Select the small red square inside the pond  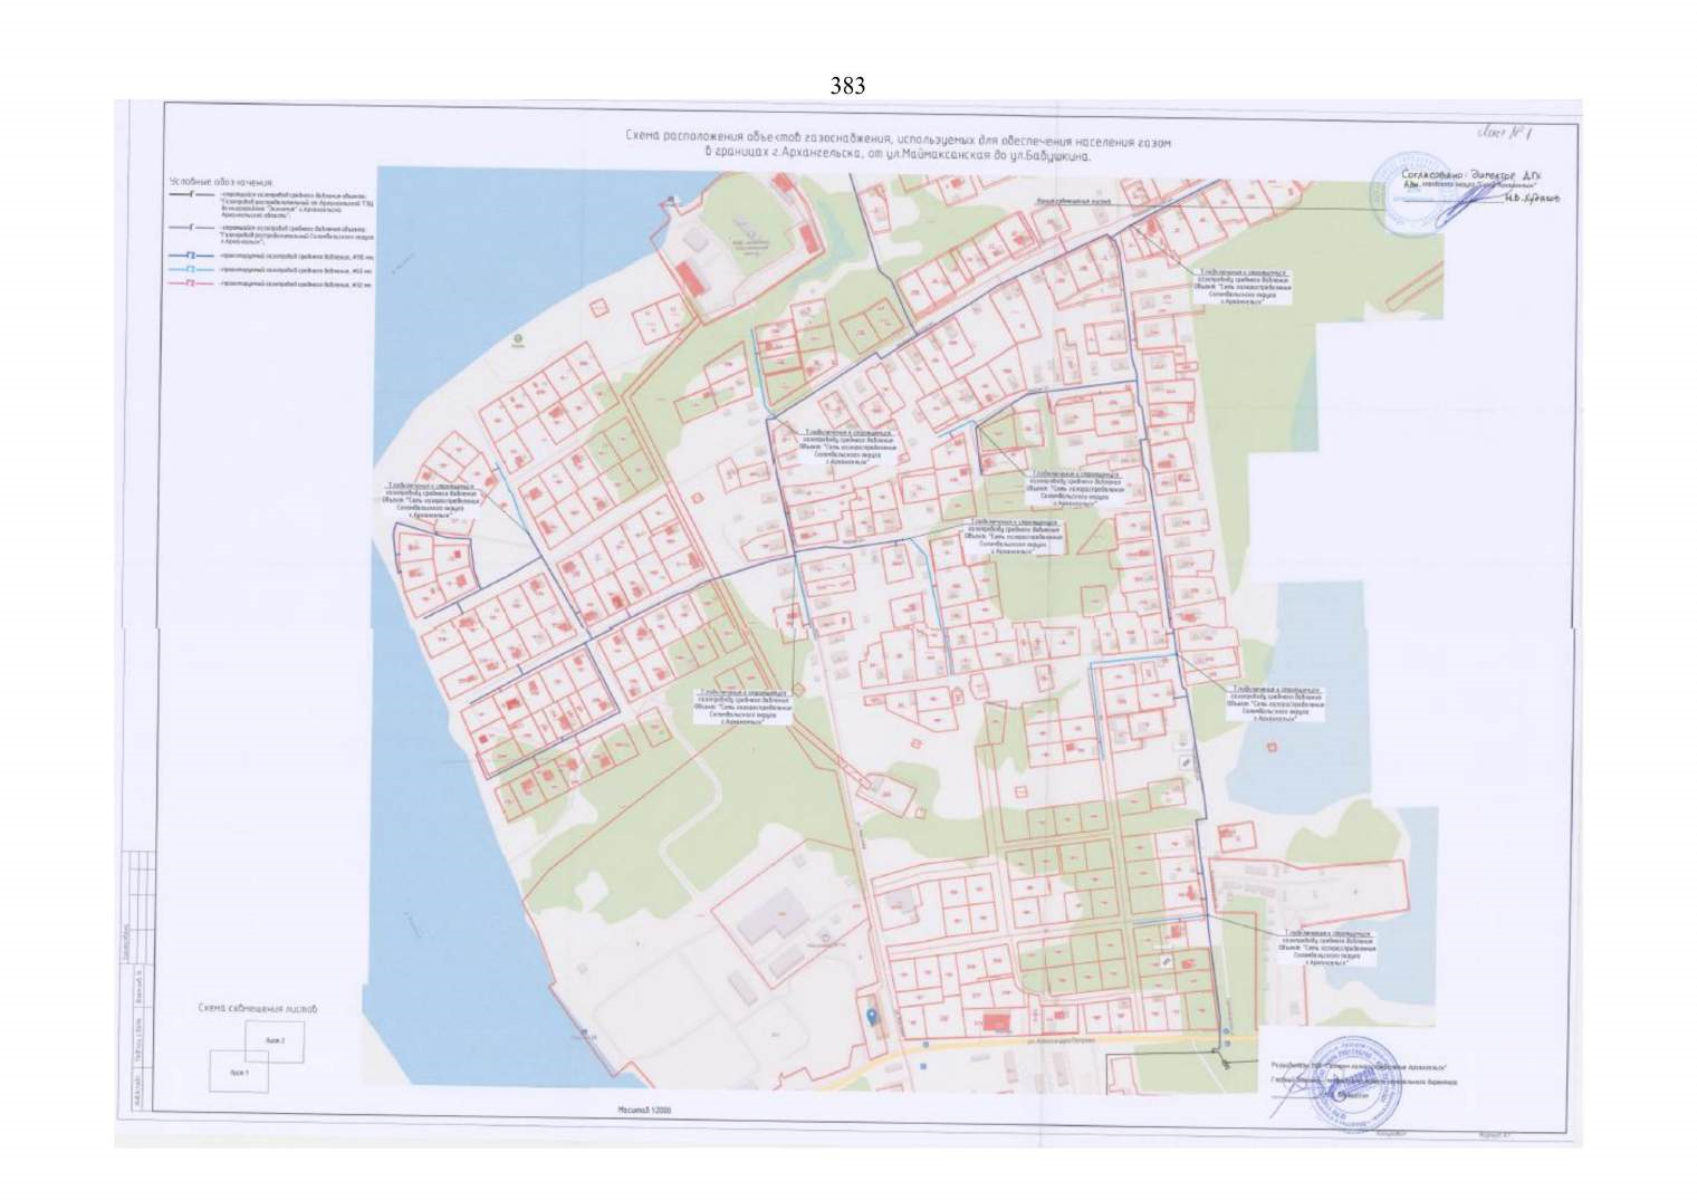(1271, 746)
